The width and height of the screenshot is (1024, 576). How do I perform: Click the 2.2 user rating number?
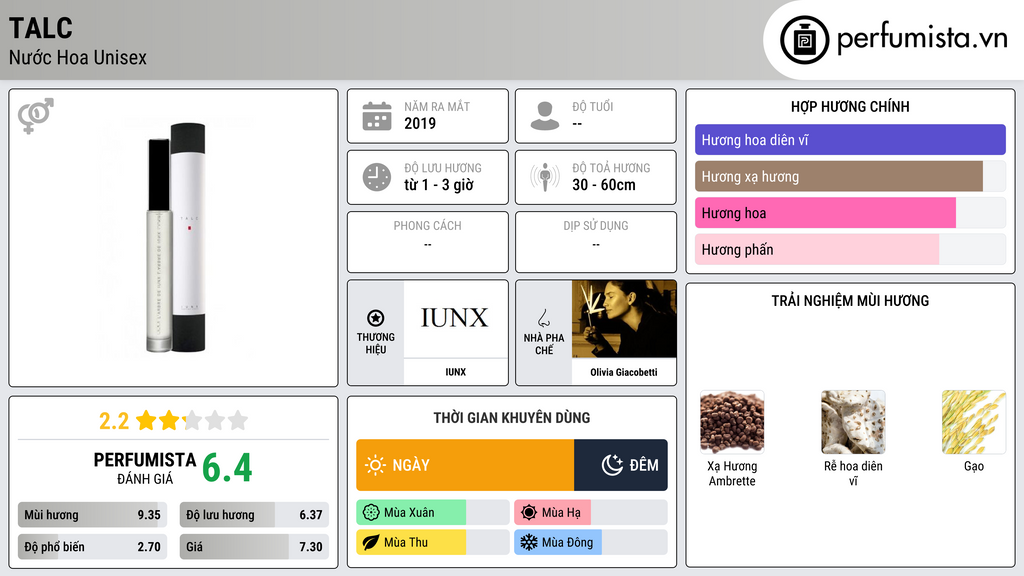click(x=114, y=421)
